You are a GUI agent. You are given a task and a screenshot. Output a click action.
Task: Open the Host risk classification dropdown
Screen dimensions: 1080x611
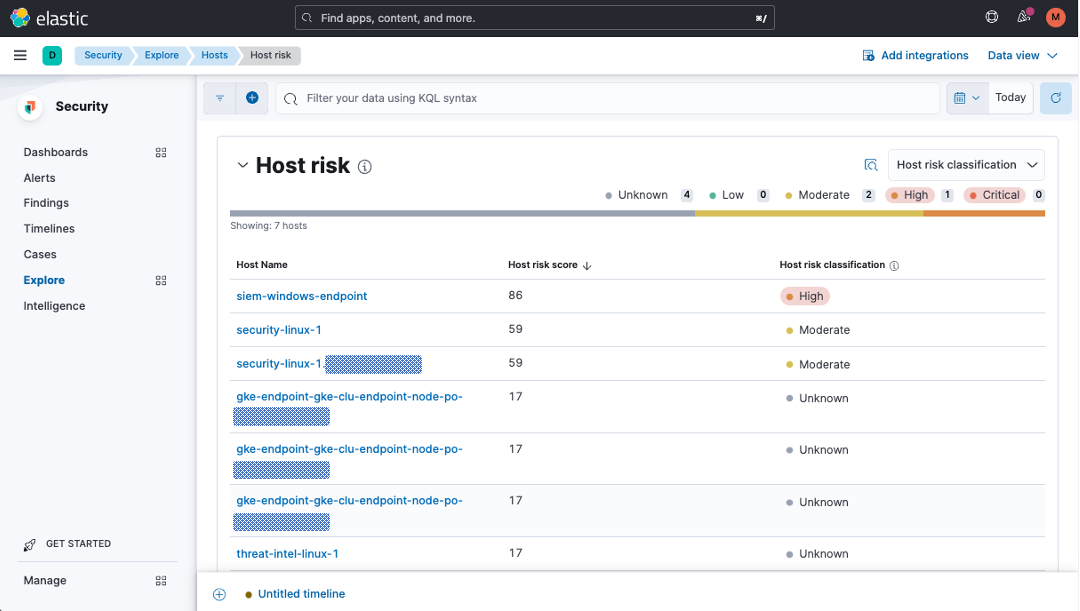pos(966,165)
